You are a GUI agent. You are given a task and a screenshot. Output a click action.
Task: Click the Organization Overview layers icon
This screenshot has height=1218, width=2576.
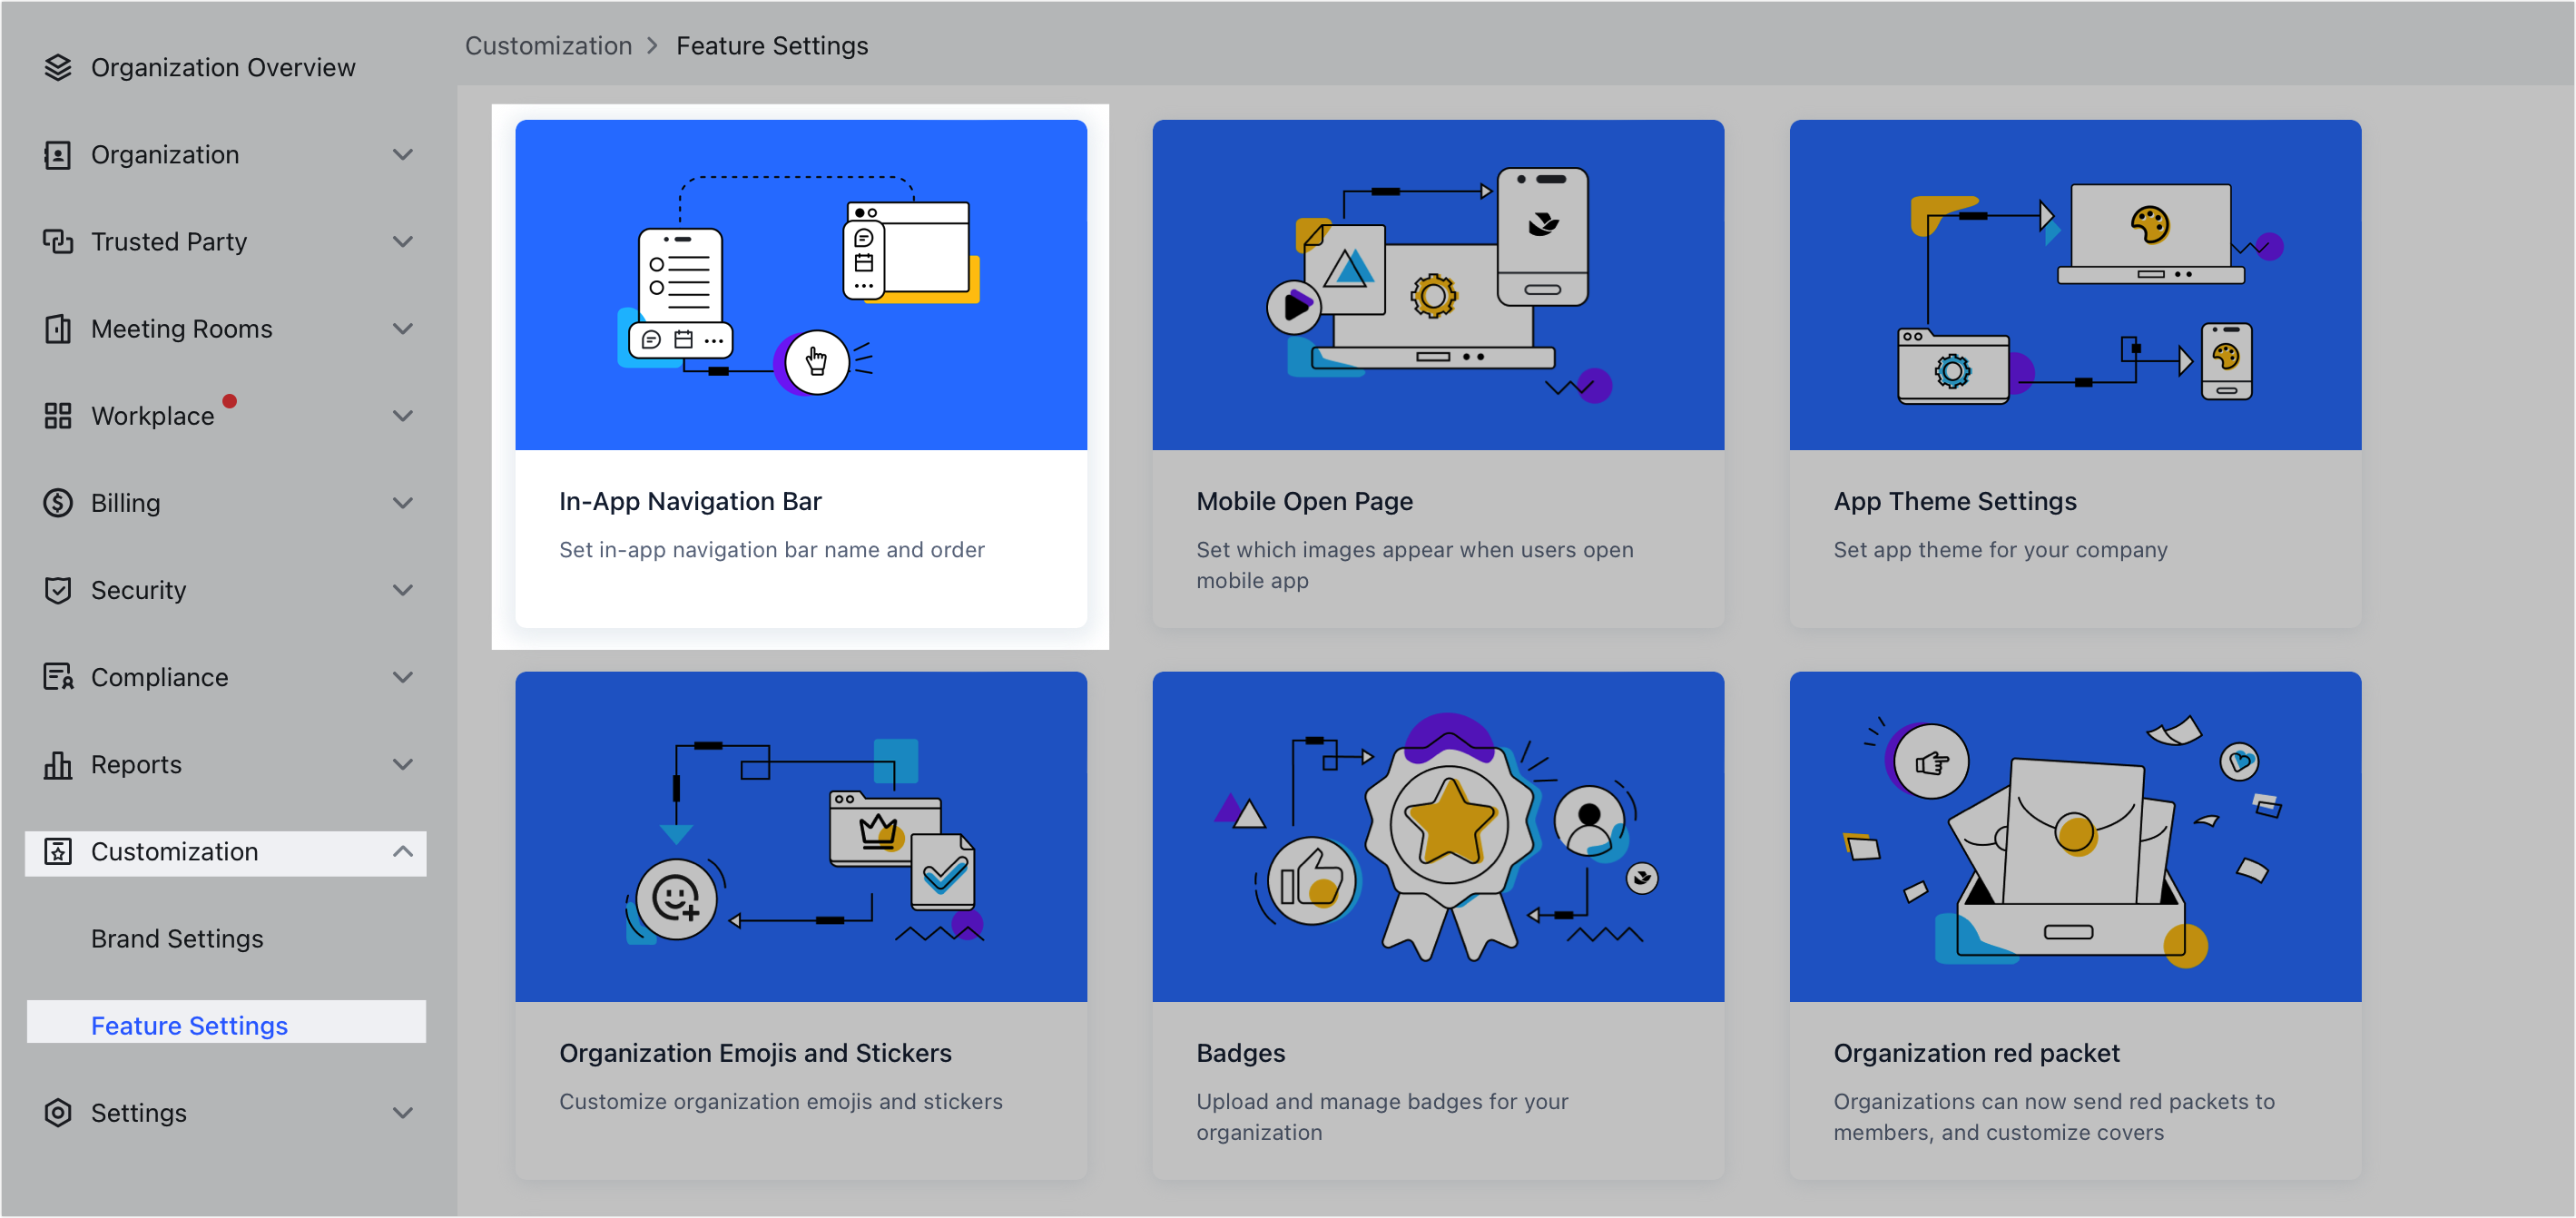58,67
